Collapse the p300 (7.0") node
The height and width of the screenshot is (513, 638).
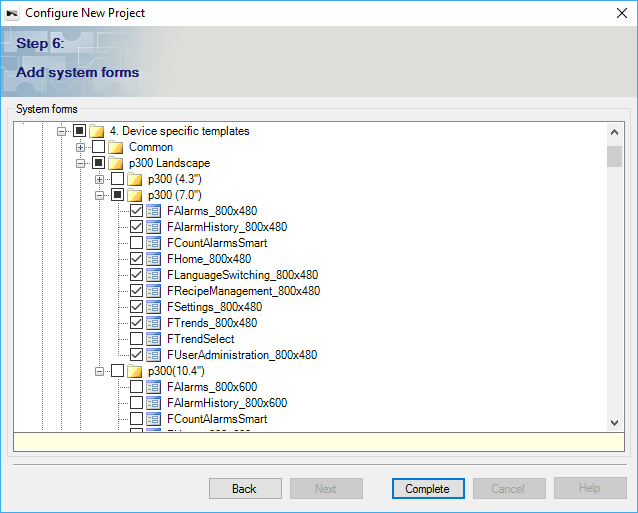[x=100, y=196]
